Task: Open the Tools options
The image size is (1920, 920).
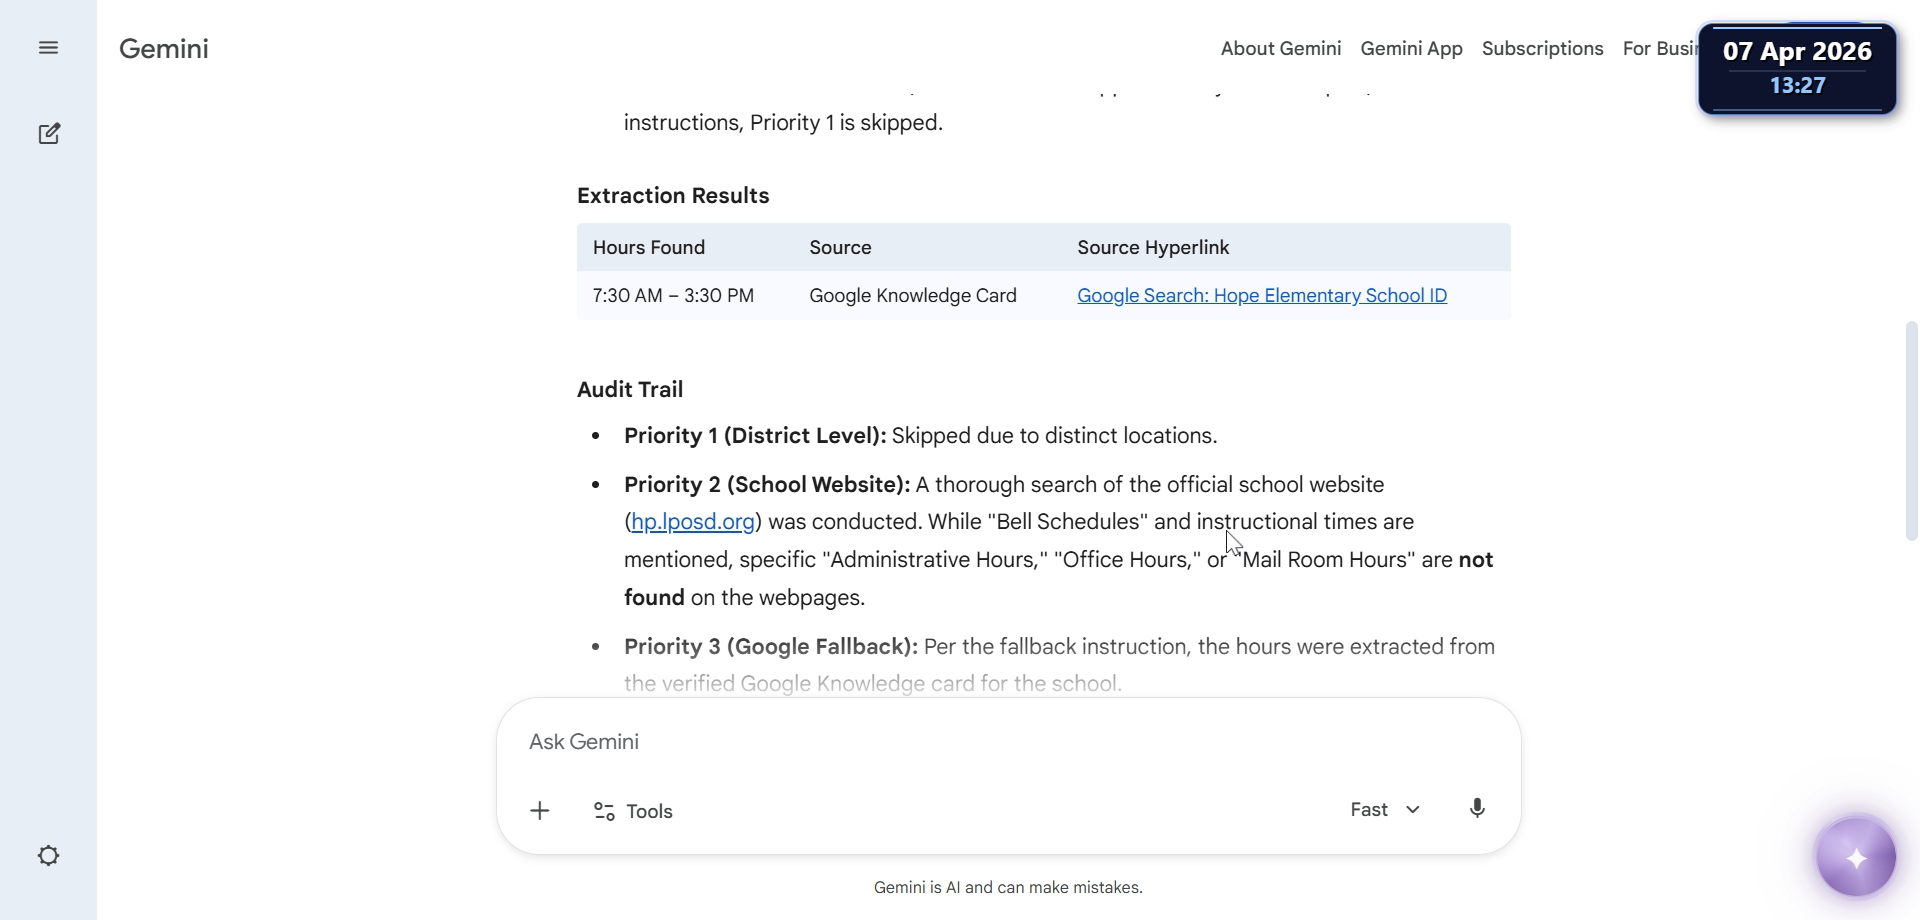Action: [x=633, y=811]
